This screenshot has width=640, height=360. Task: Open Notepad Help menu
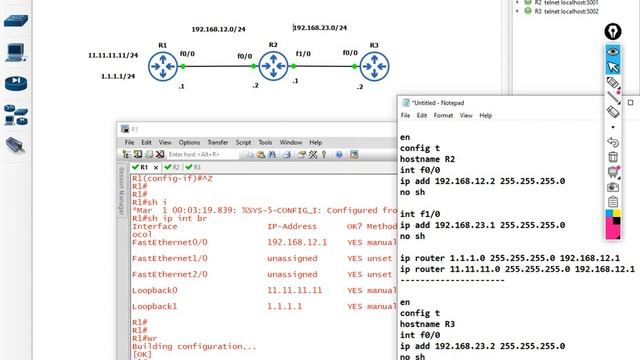pyautogui.click(x=485, y=116)
